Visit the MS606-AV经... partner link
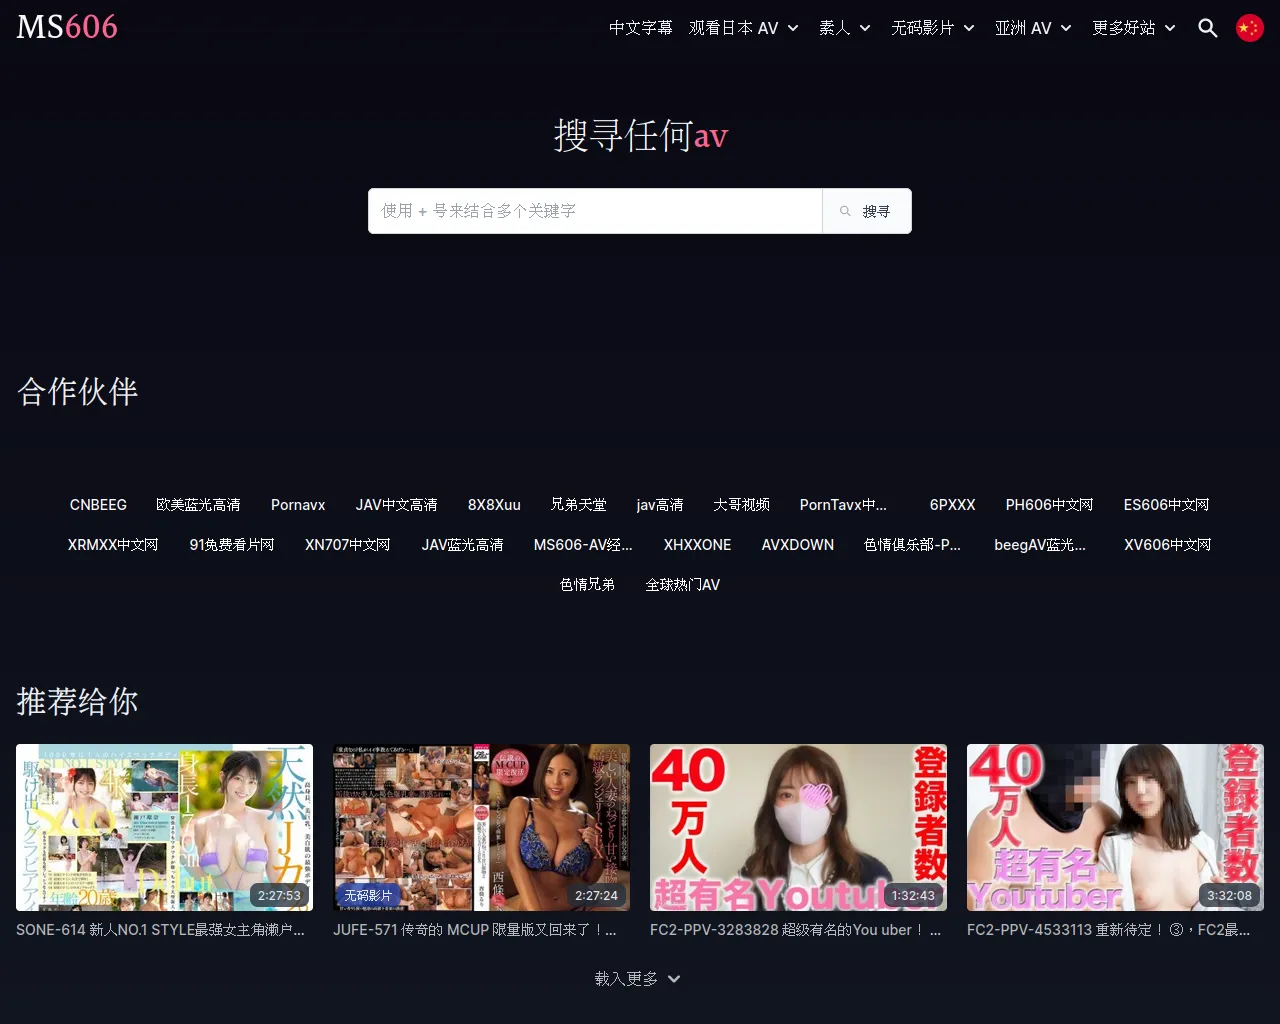 (583, 545)
